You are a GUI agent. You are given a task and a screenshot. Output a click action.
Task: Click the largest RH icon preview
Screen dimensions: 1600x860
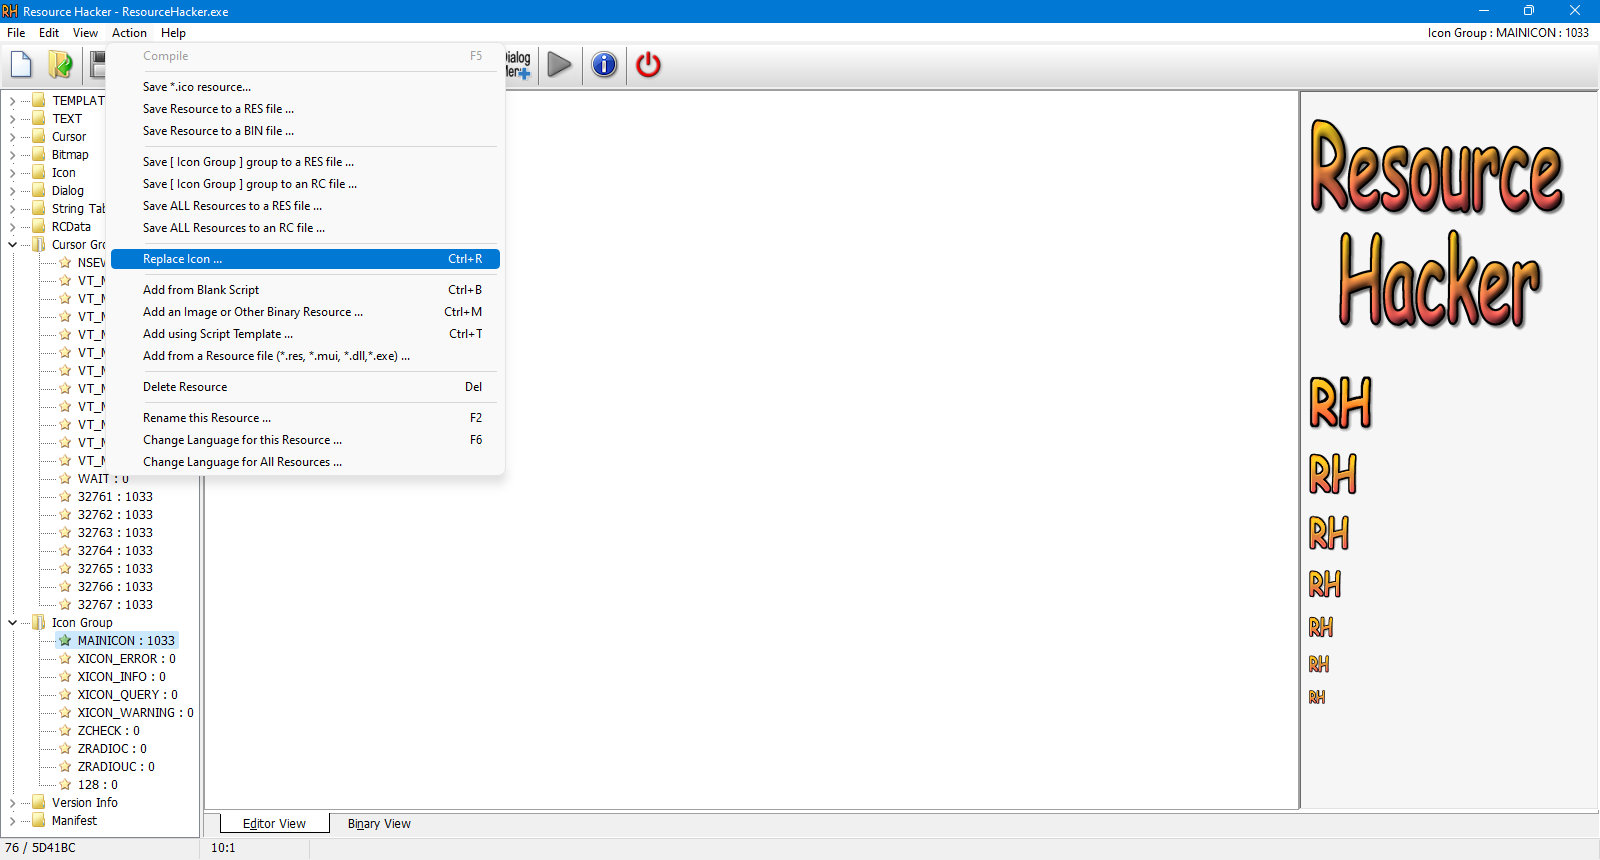[1340, 403]
